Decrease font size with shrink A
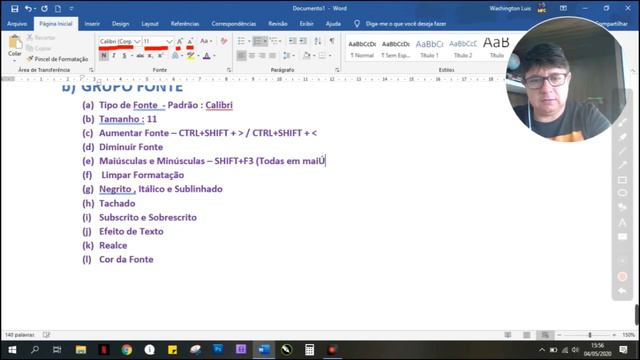 190,41
